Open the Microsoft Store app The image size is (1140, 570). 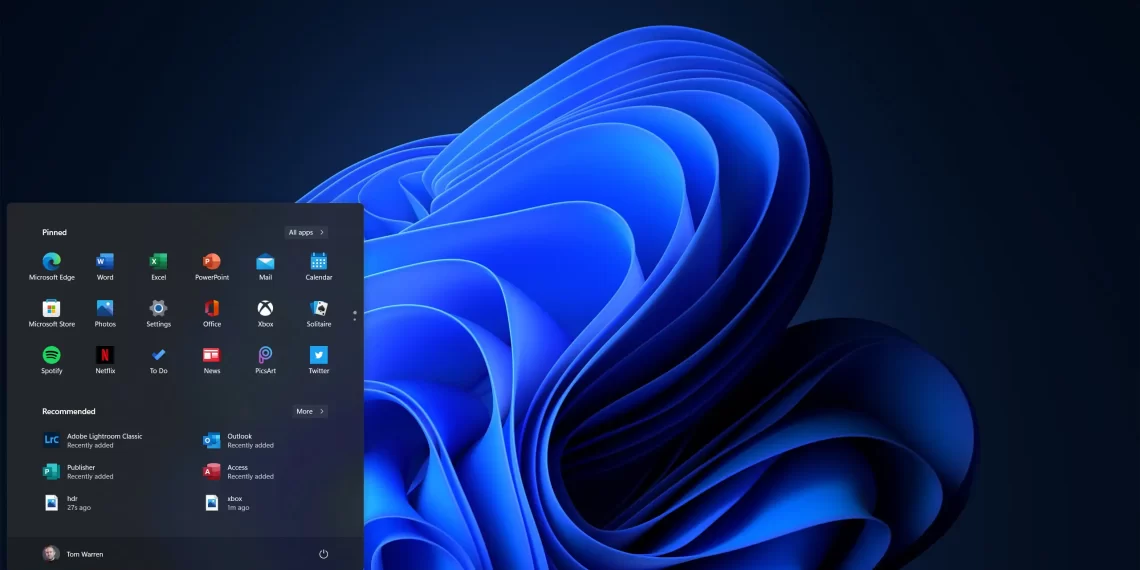tap(52, 309)
